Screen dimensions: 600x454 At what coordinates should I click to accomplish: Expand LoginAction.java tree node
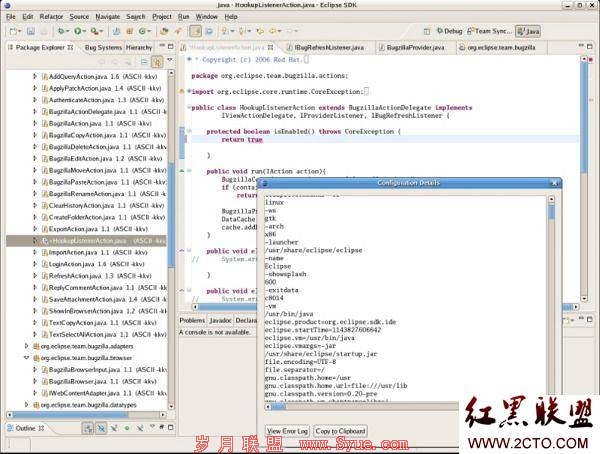coord(35,264)
